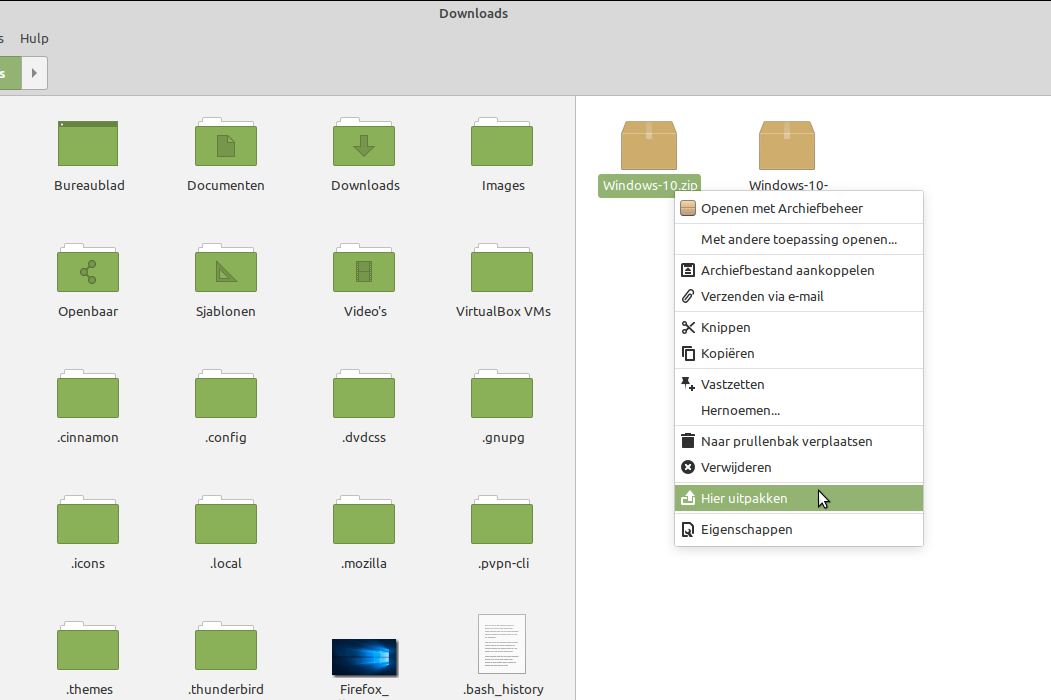This screenshot has width=1051, height=700.
Task: Open the Video's folder
Action: (364, 270)
